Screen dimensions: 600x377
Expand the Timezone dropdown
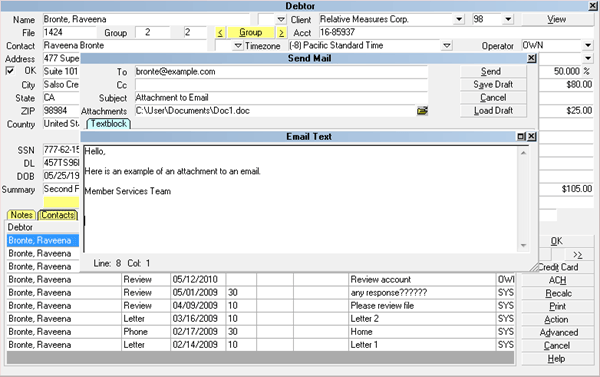pyautogui.click(x=446, y=46)
